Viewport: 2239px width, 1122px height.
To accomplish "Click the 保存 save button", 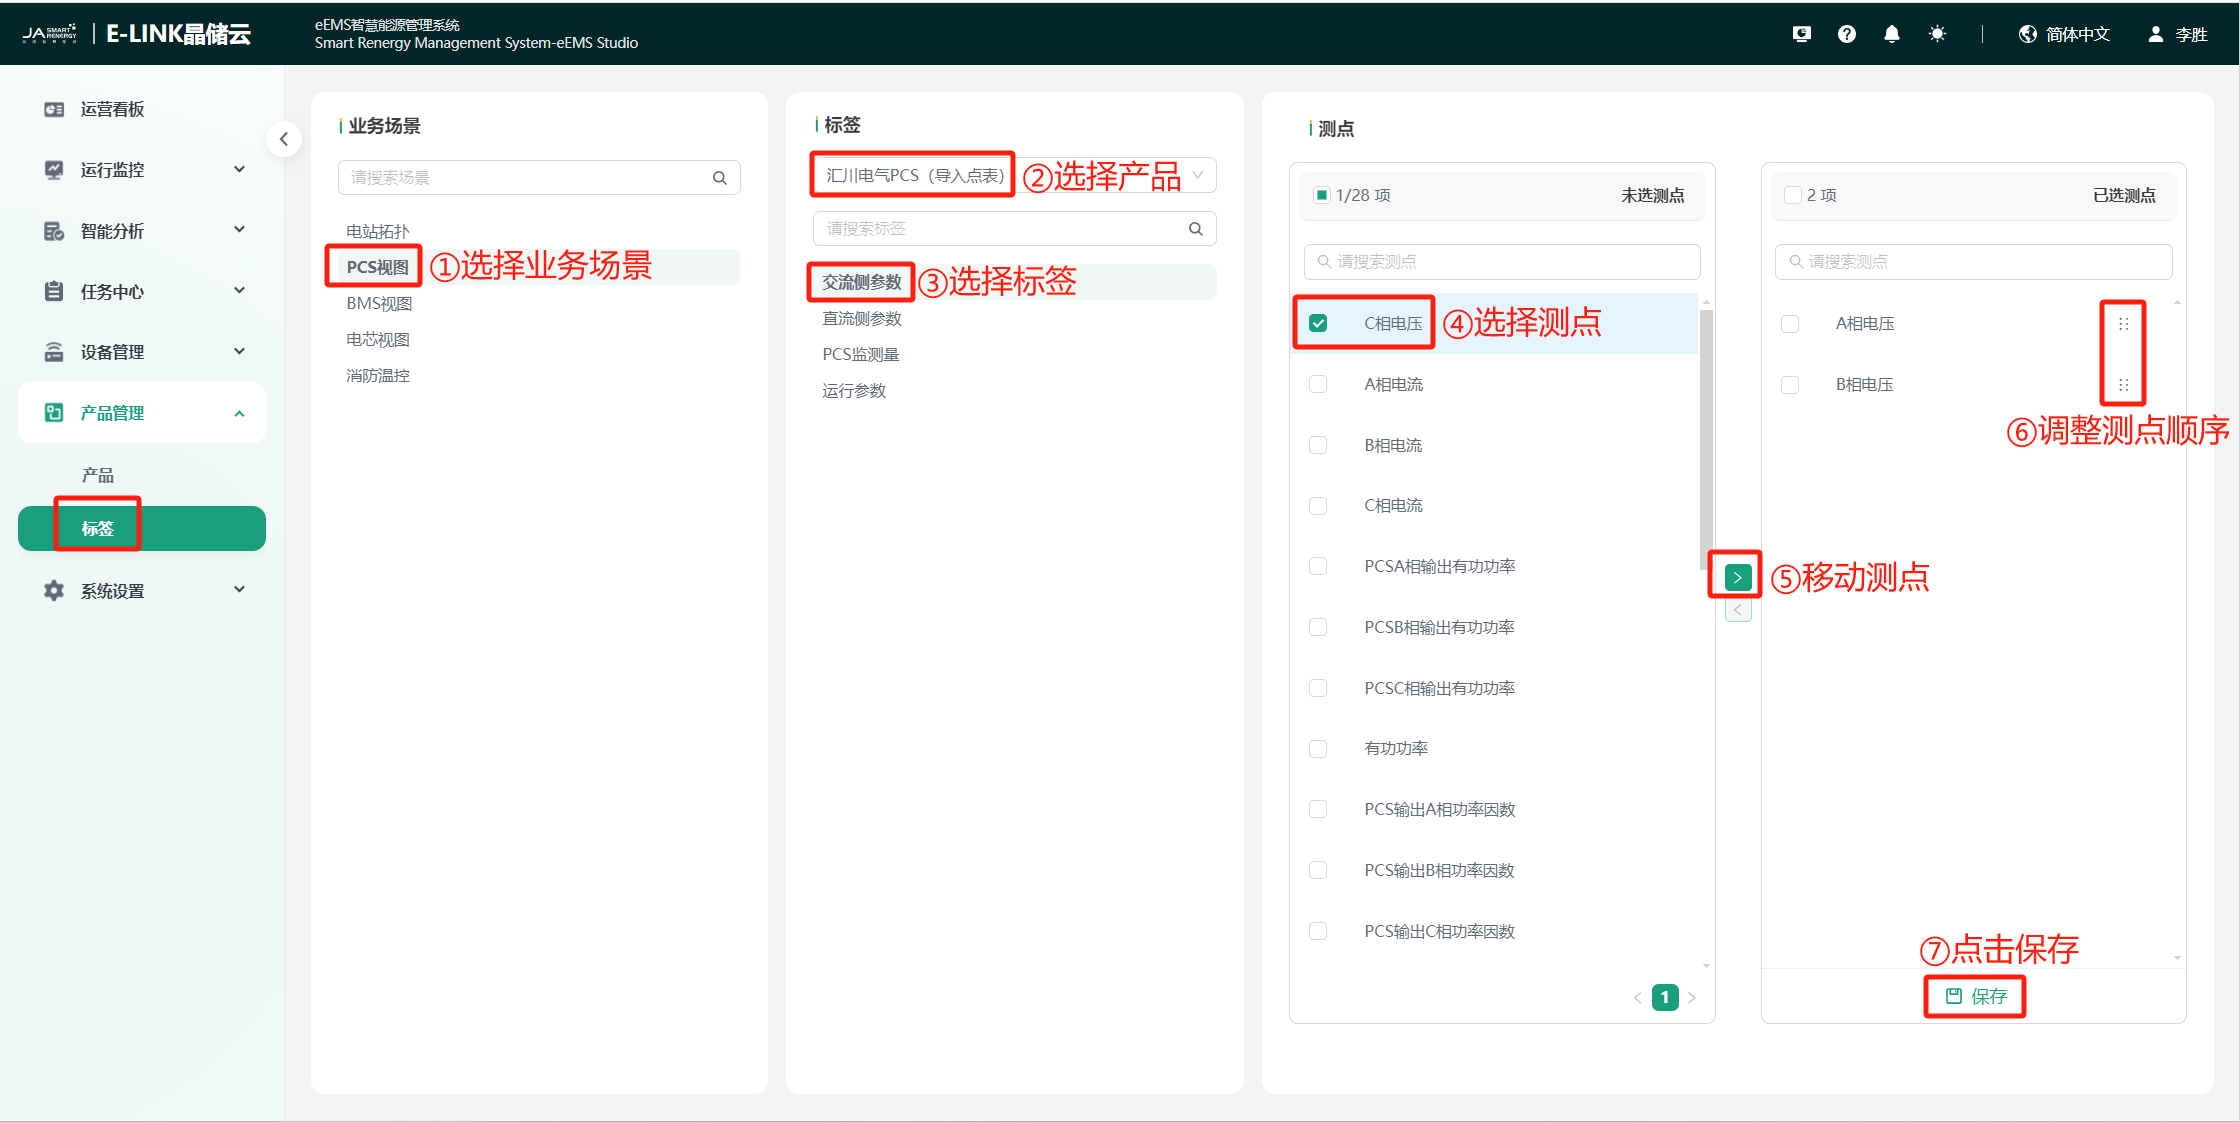I will [1976, 996].
